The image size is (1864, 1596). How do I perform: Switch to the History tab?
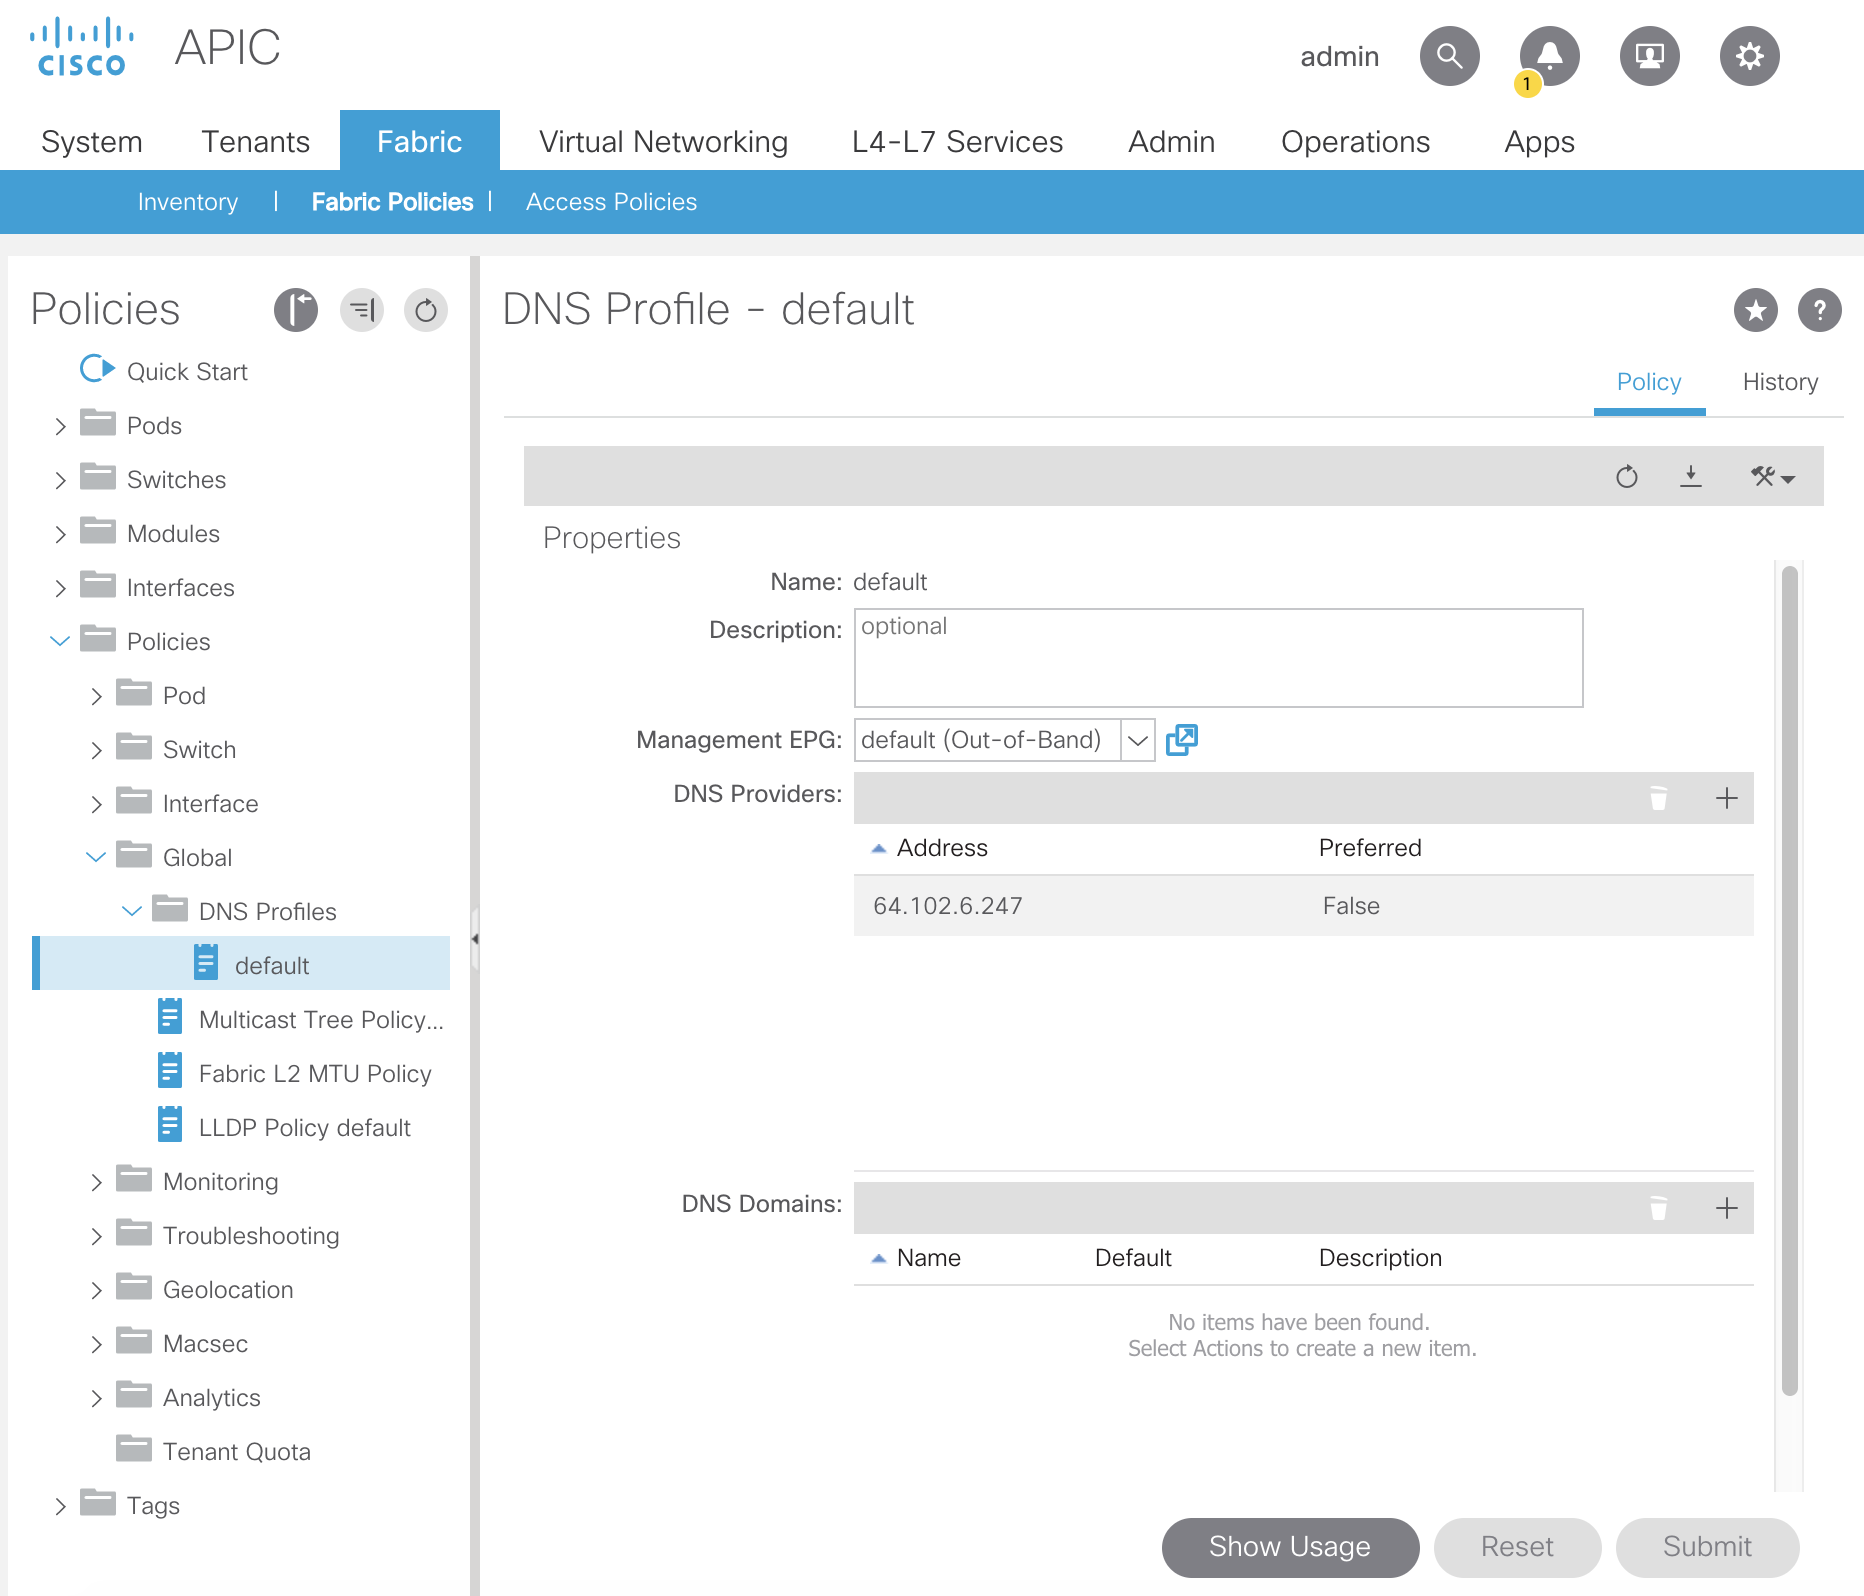pos(1779,382)
